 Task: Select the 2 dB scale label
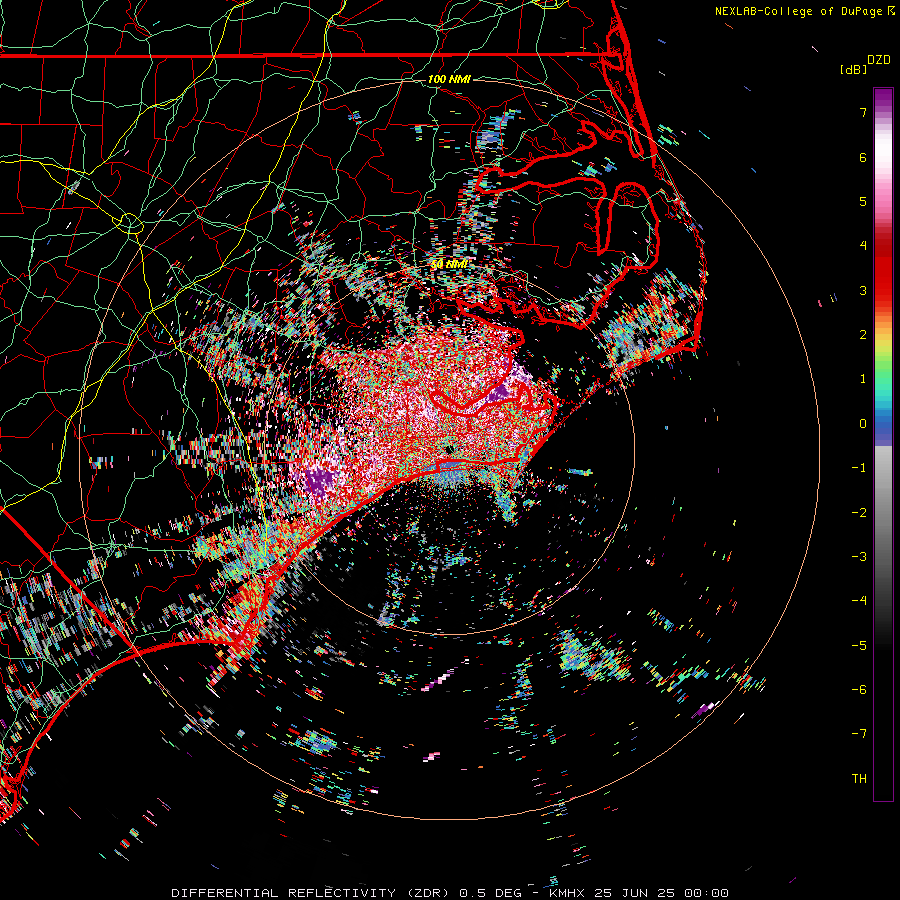[x=863, y=335]
